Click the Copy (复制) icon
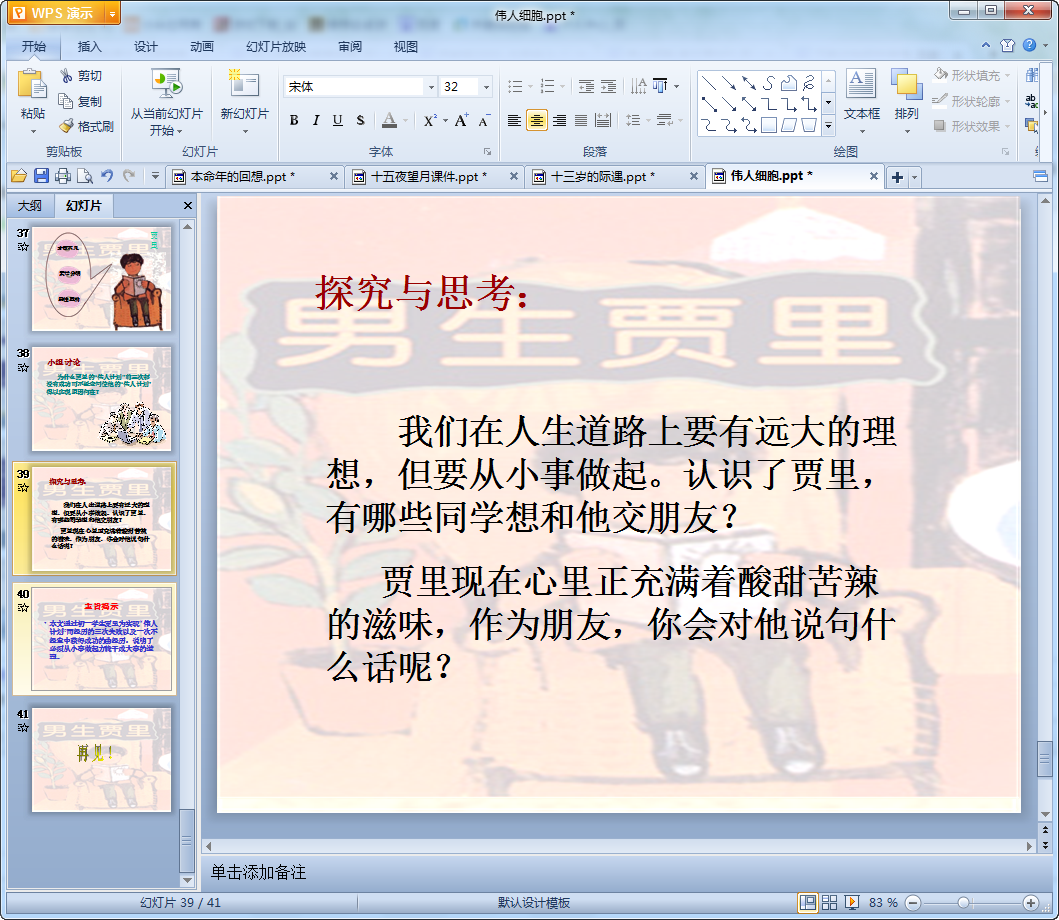Image resolution: width=1059 pixels, height=920 pixels. pos(66,101)
